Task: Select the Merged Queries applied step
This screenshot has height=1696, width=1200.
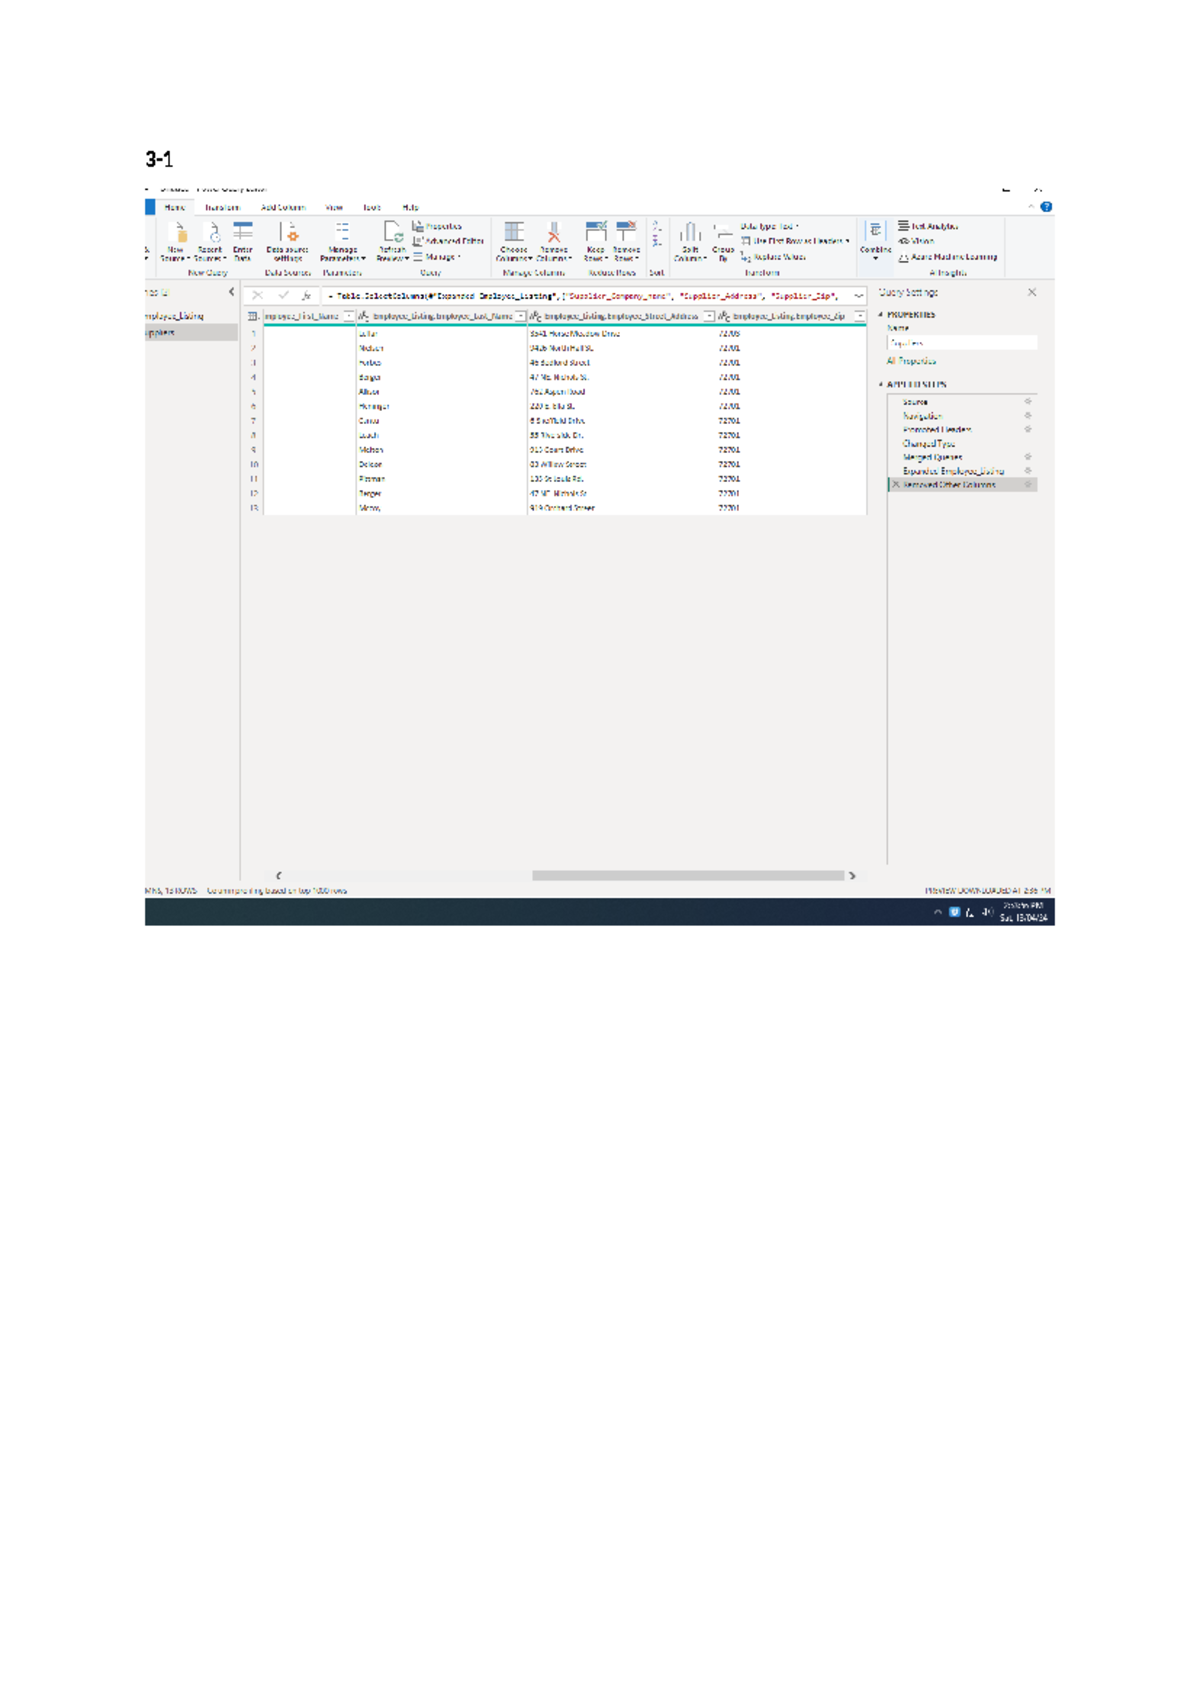Action: click(x=932, y=457)
